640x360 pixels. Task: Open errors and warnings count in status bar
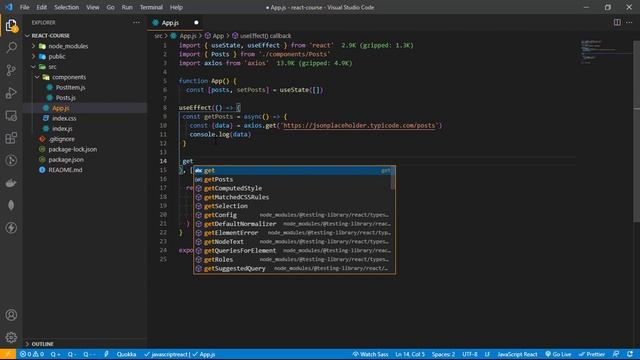click(32, 354)
